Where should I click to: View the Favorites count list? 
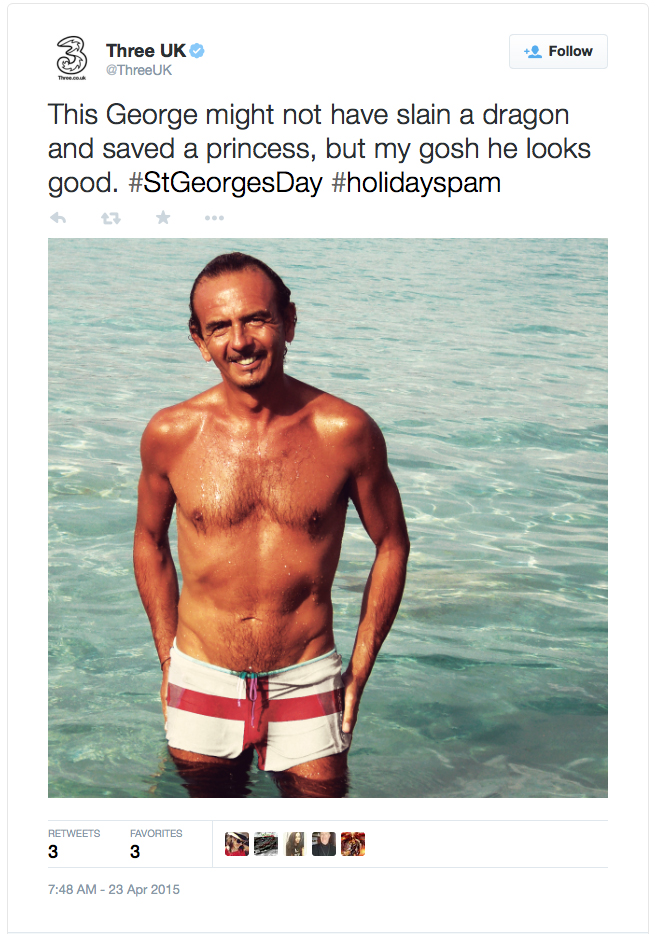[156, 843]
